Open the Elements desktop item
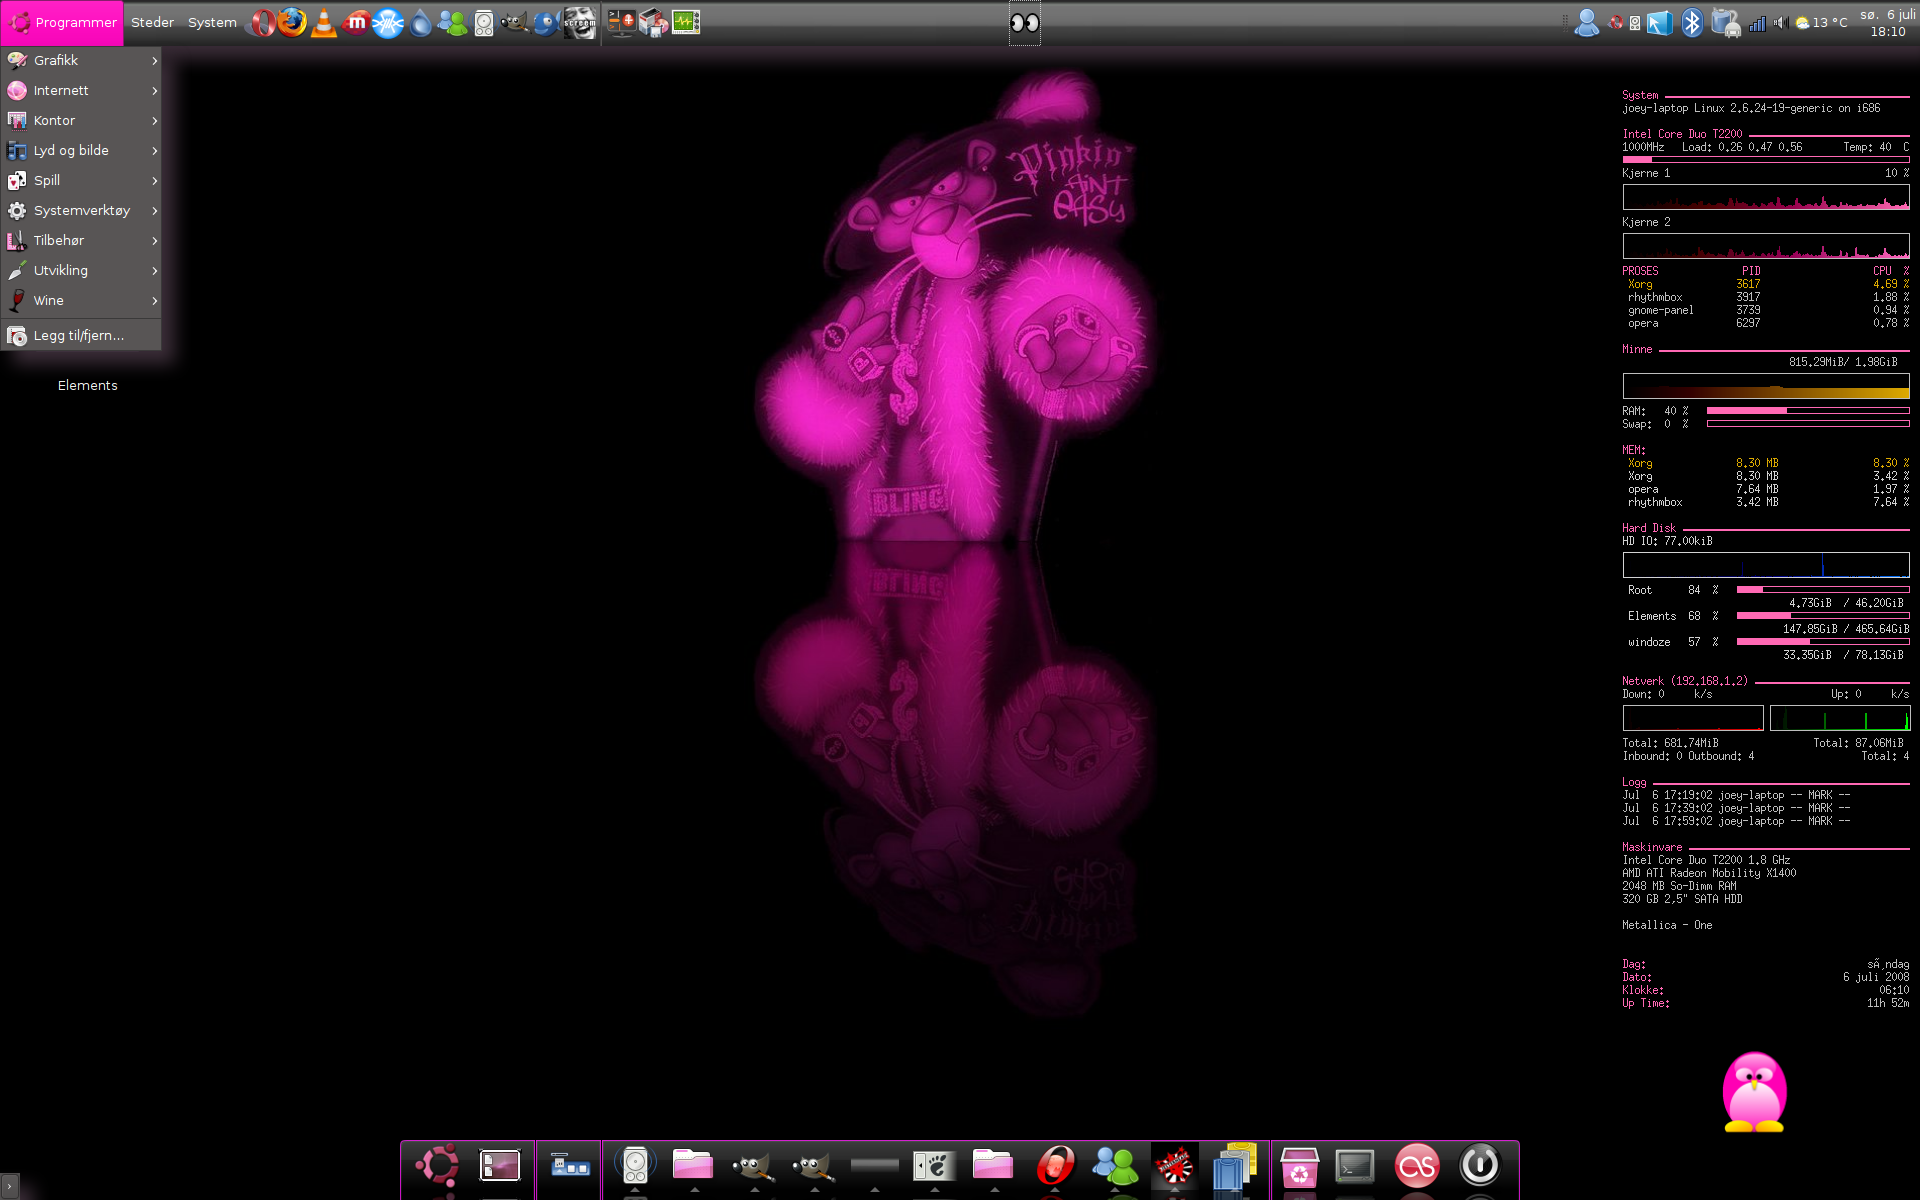Image resolution: width=1920 pixels, height=1200 pixels. (87, 385)
